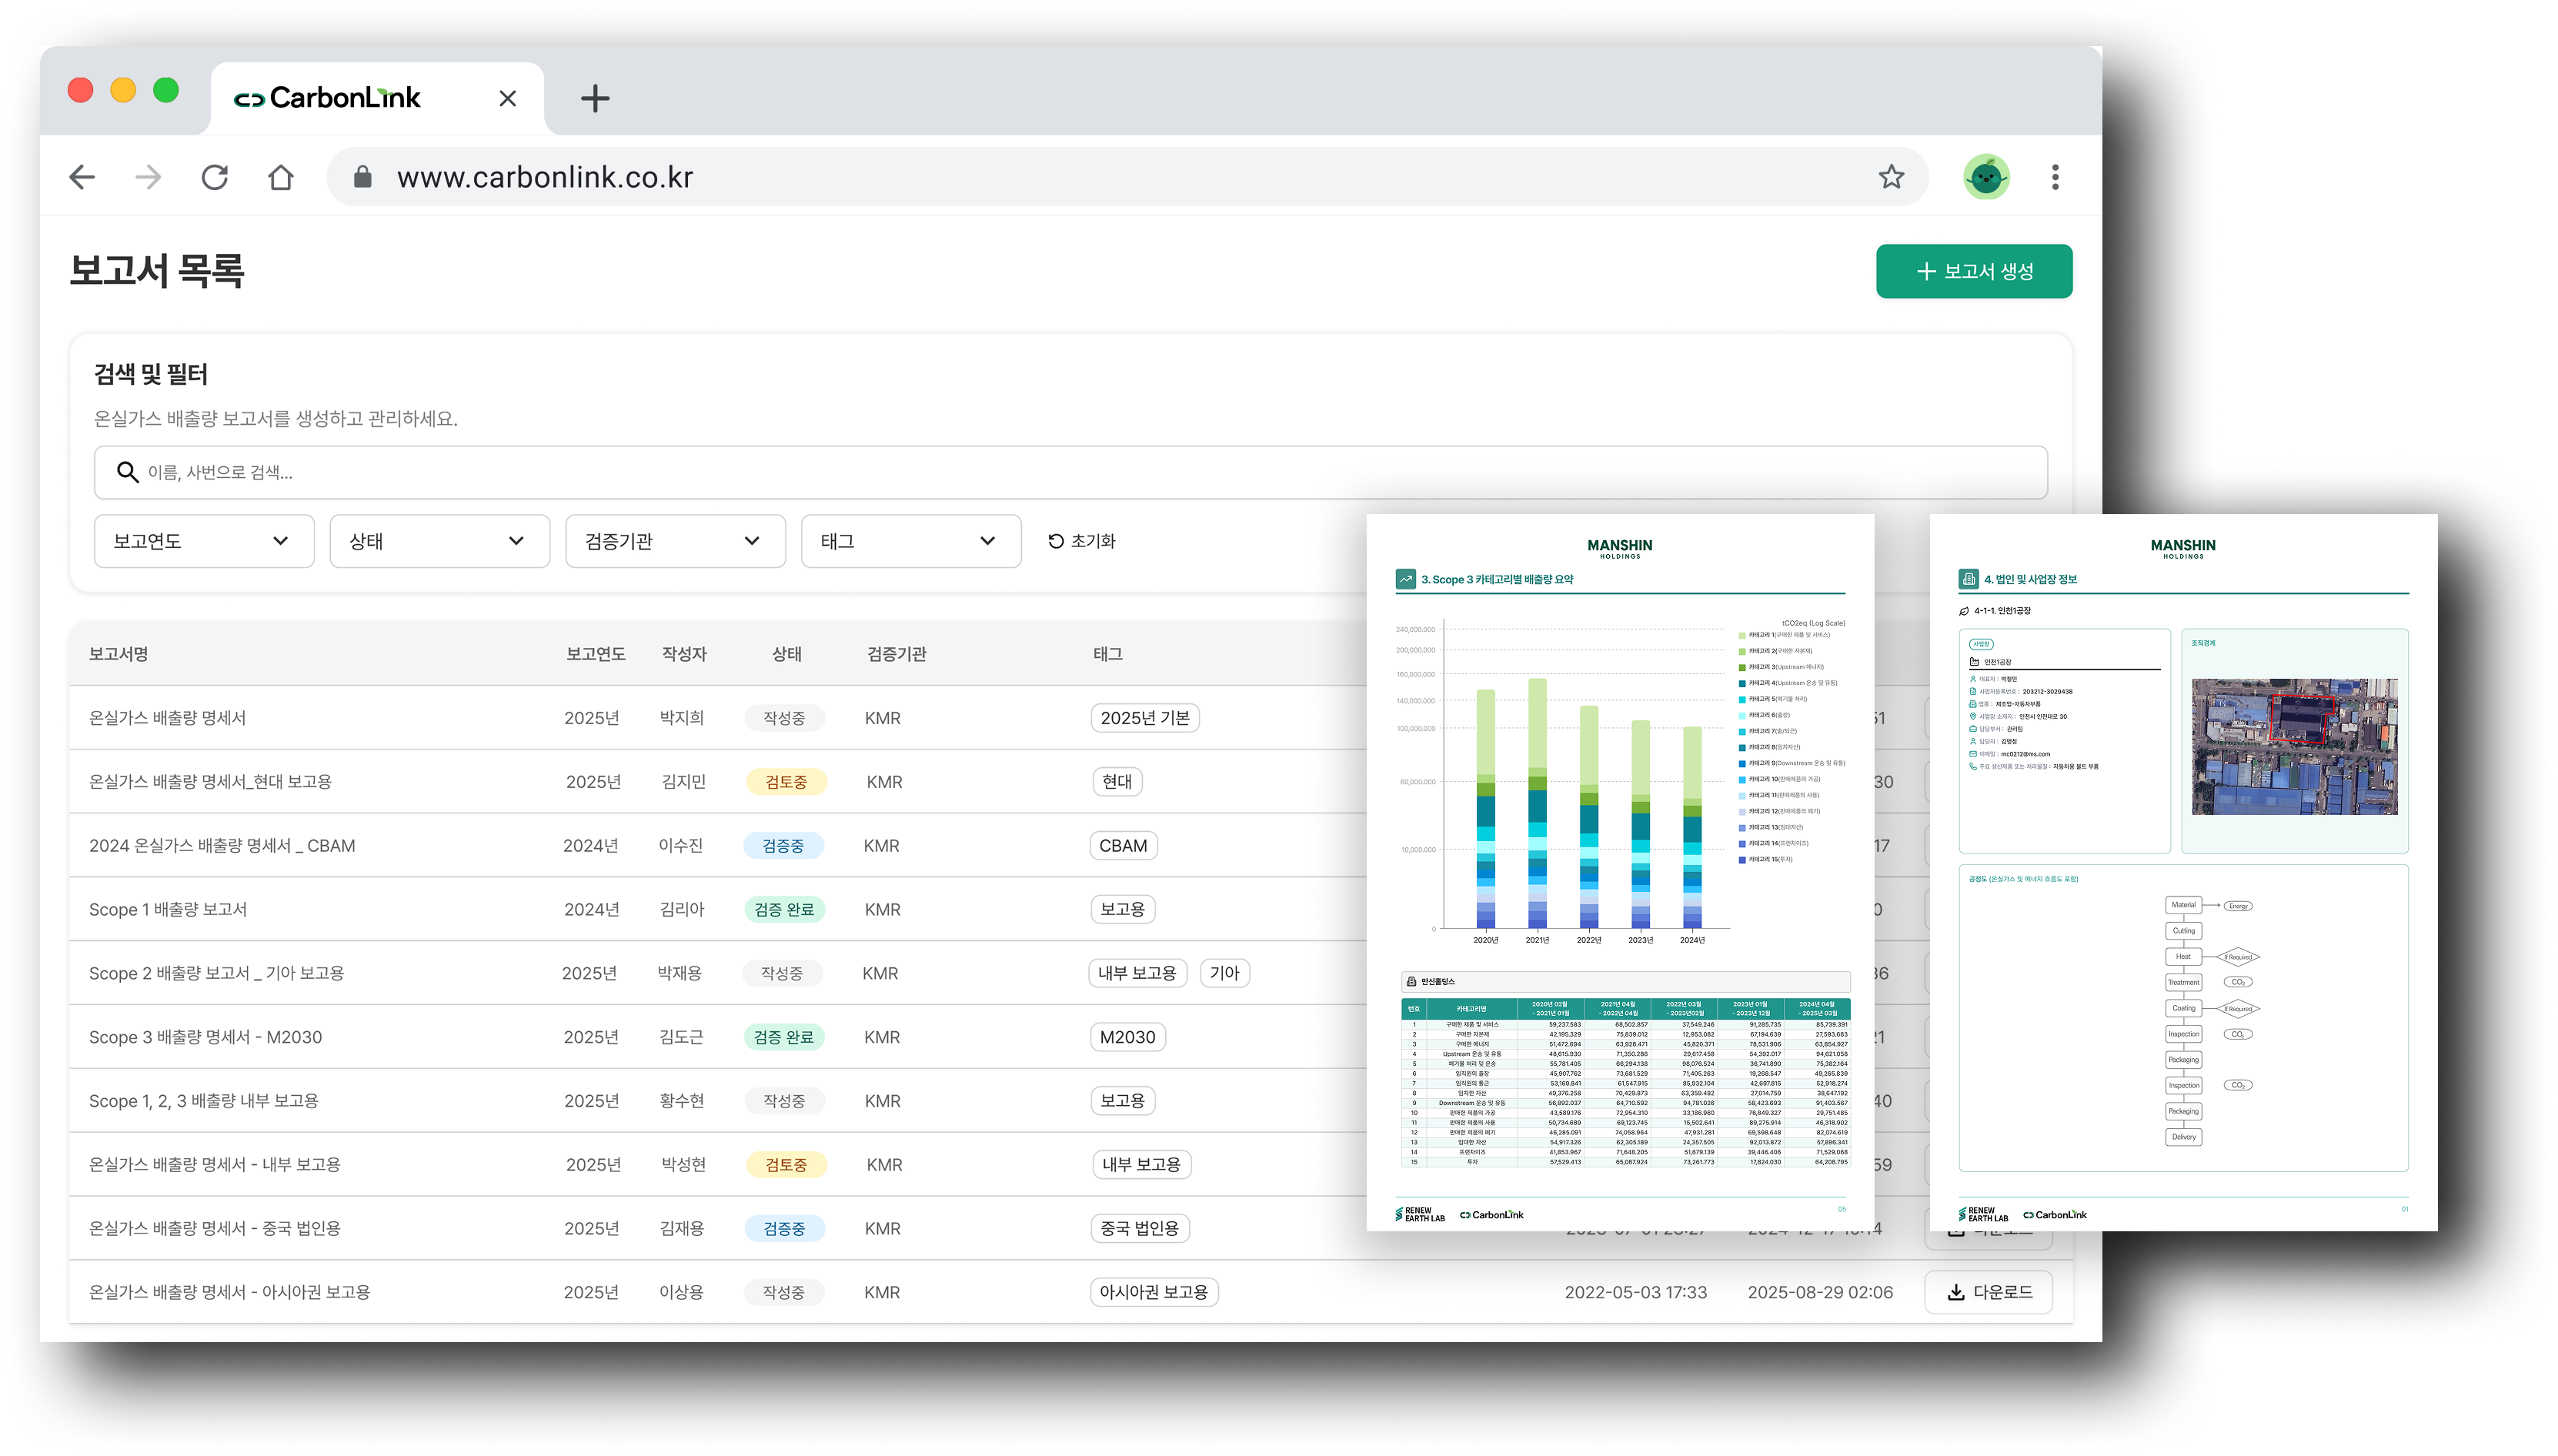This screenshot has width=2558, height=1456.
Task: Click the bookmark star in the address bar
Action: click(x=1891, y=177)
